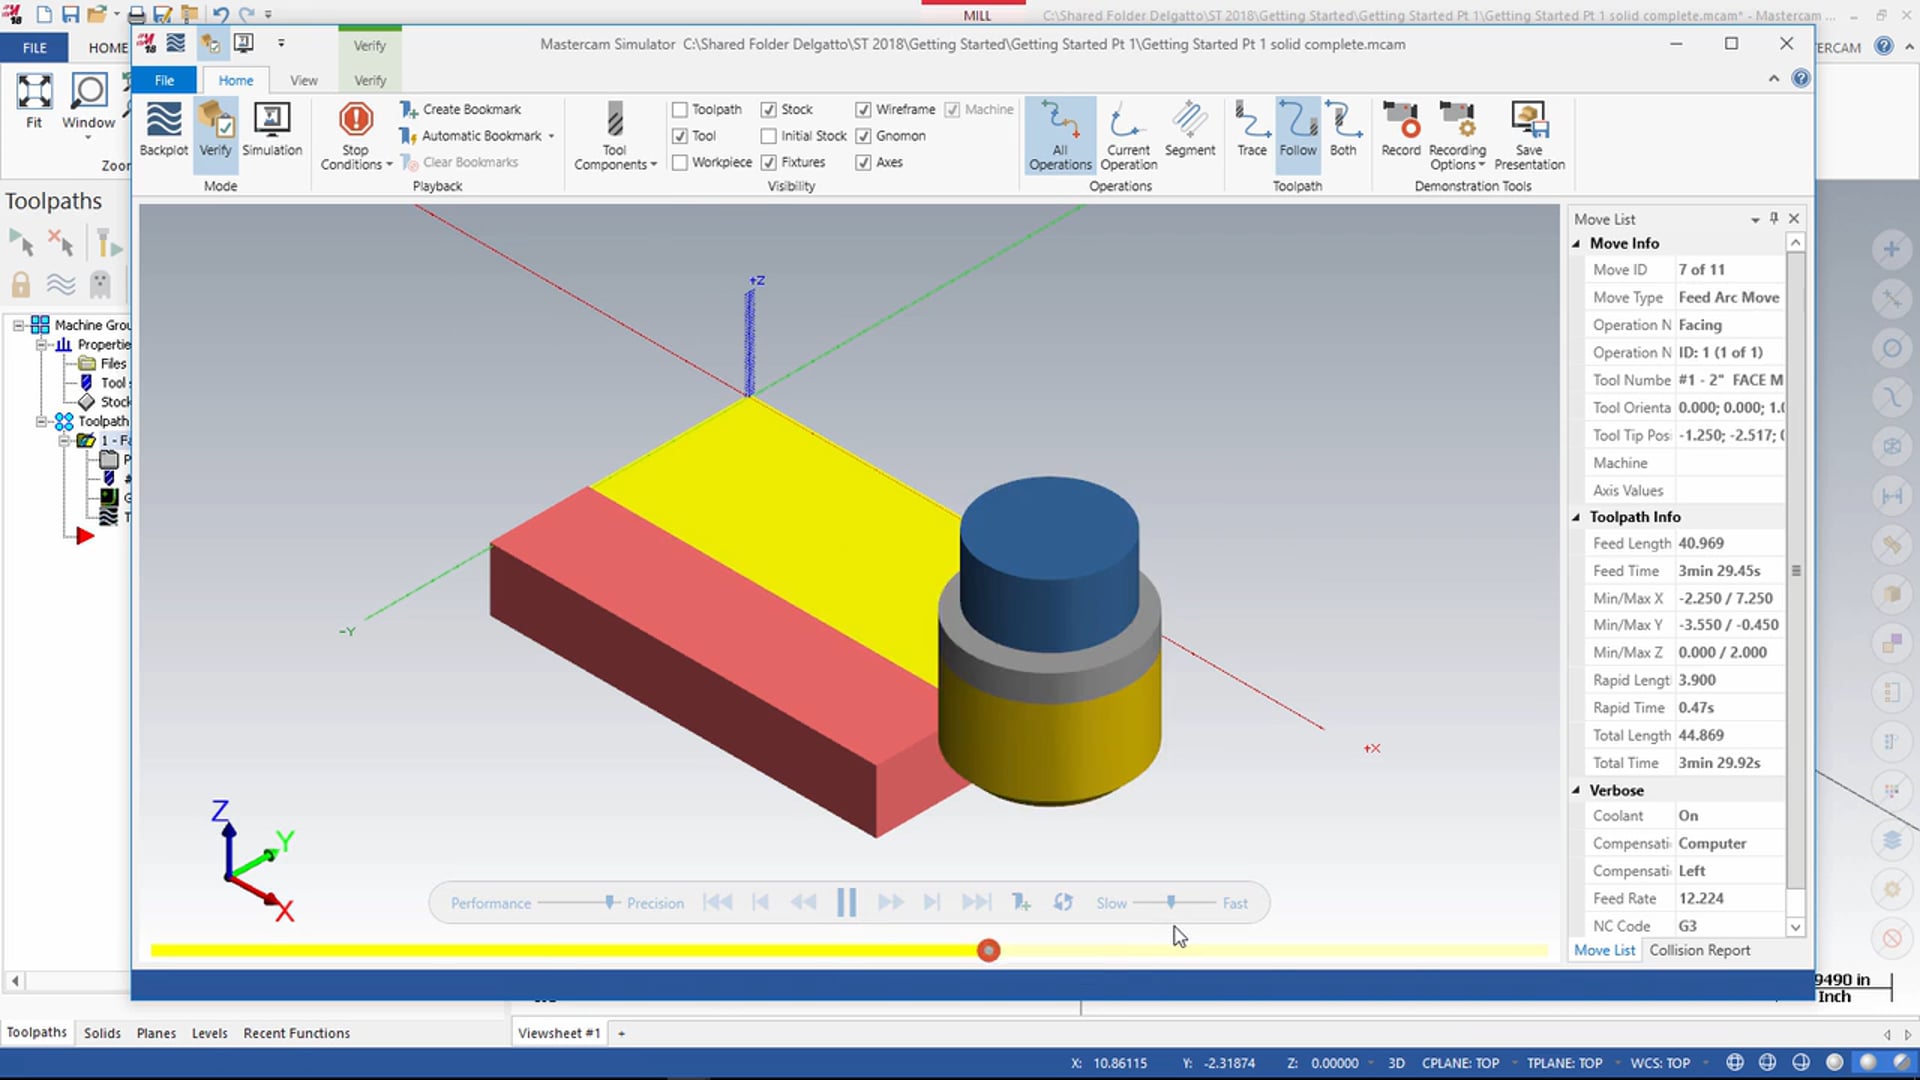Toggle the Stock visibility checkbox
1920x1080 pixels.
(769, 108)
